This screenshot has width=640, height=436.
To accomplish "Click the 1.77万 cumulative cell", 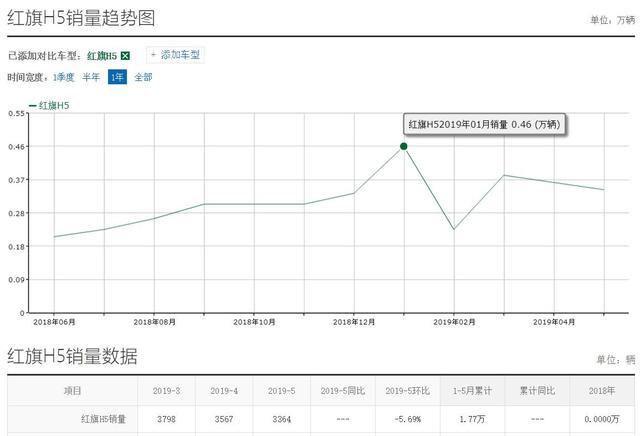I will point(472,419).
